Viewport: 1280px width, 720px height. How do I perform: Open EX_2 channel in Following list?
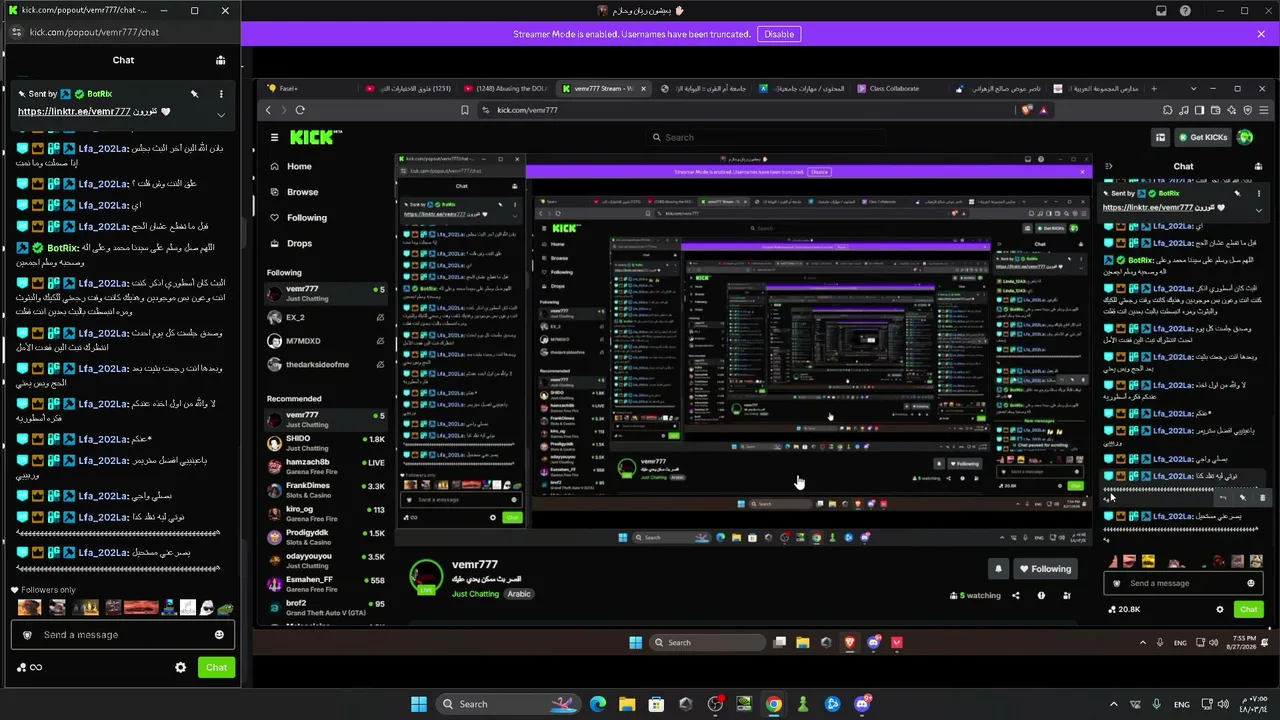click(x=326, y=317)
